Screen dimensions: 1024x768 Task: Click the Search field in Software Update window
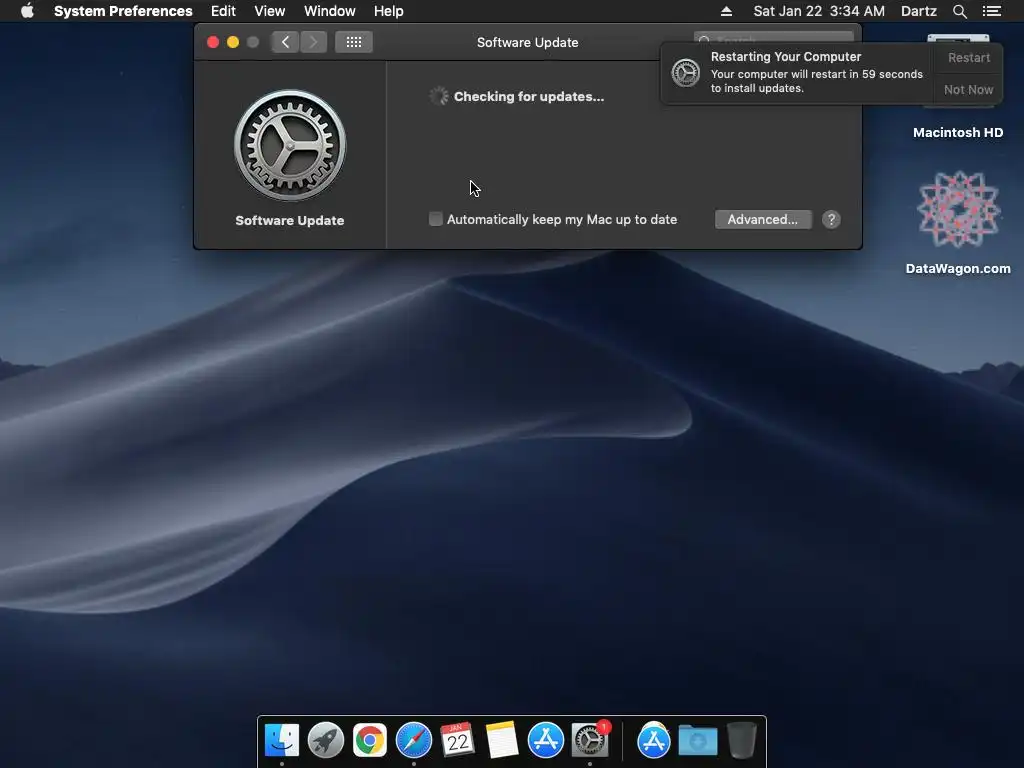[773, 39]
